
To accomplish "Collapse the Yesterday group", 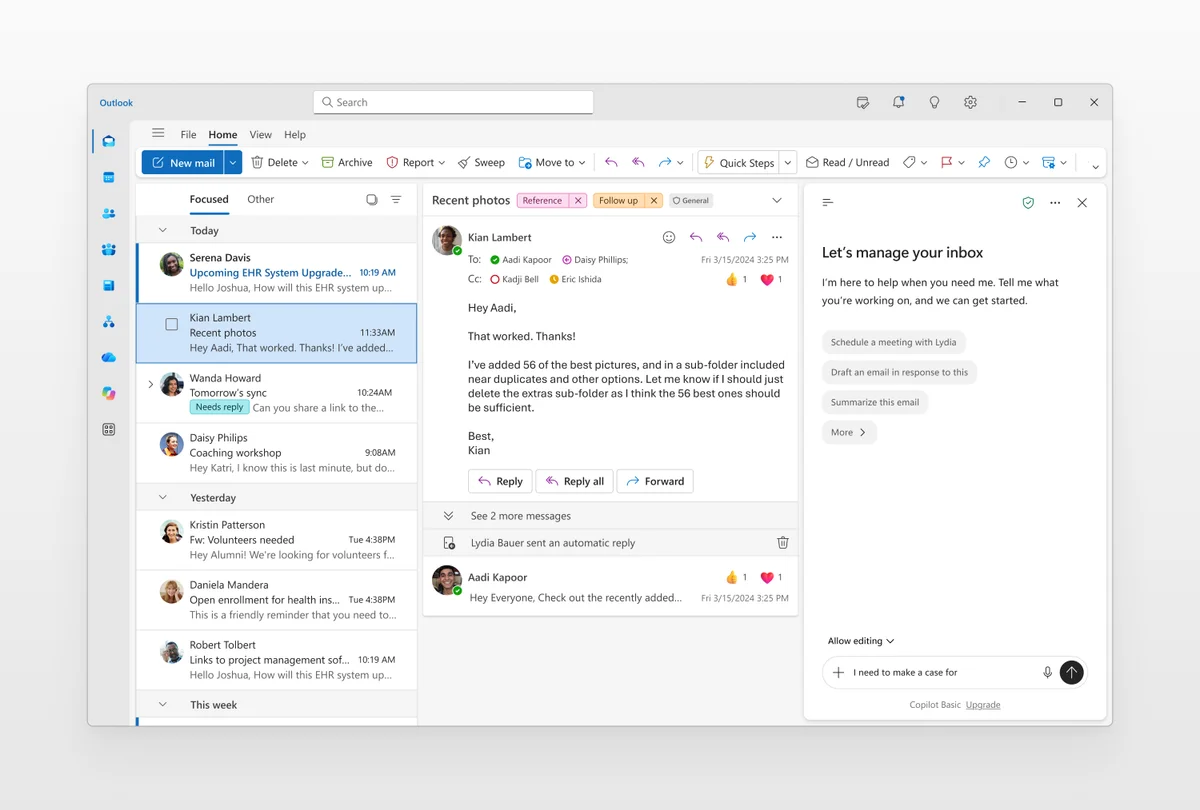I will pos(163,497).
